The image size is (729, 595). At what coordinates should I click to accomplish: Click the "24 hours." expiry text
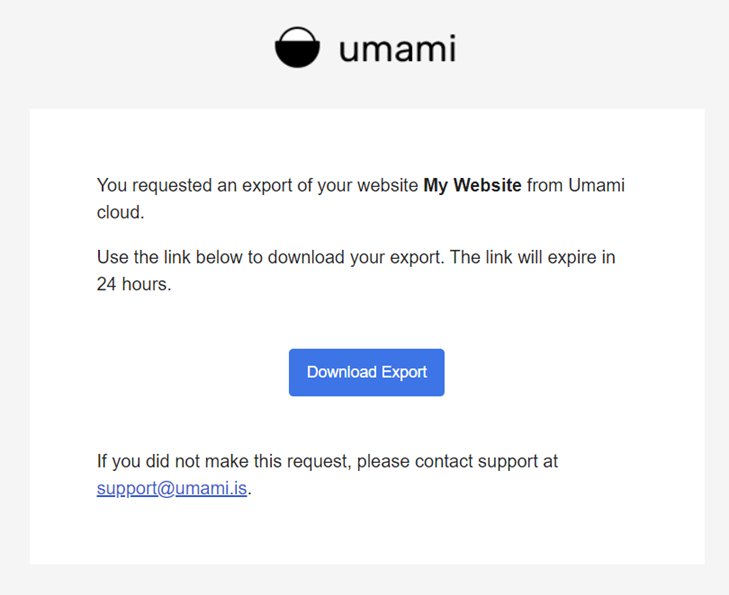[133, 285]
